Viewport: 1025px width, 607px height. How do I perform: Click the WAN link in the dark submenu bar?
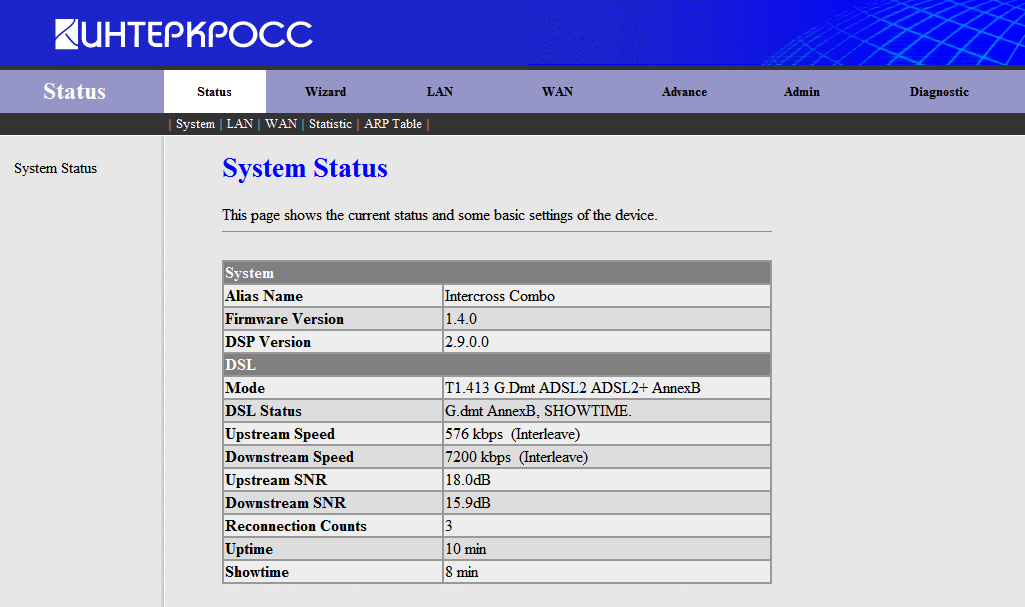point(281,124)
